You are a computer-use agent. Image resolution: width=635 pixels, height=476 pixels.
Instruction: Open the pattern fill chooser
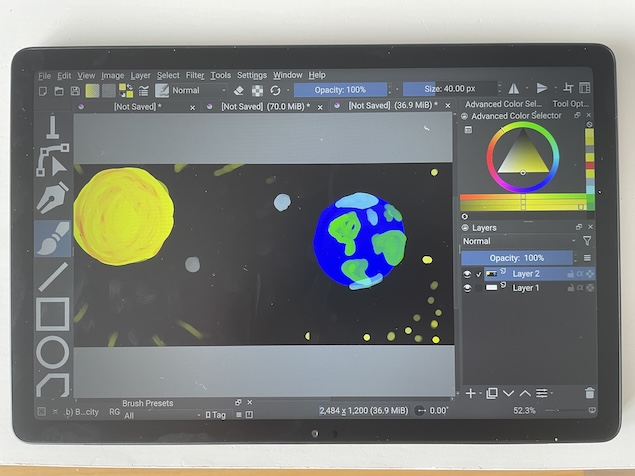coord(109,91)
